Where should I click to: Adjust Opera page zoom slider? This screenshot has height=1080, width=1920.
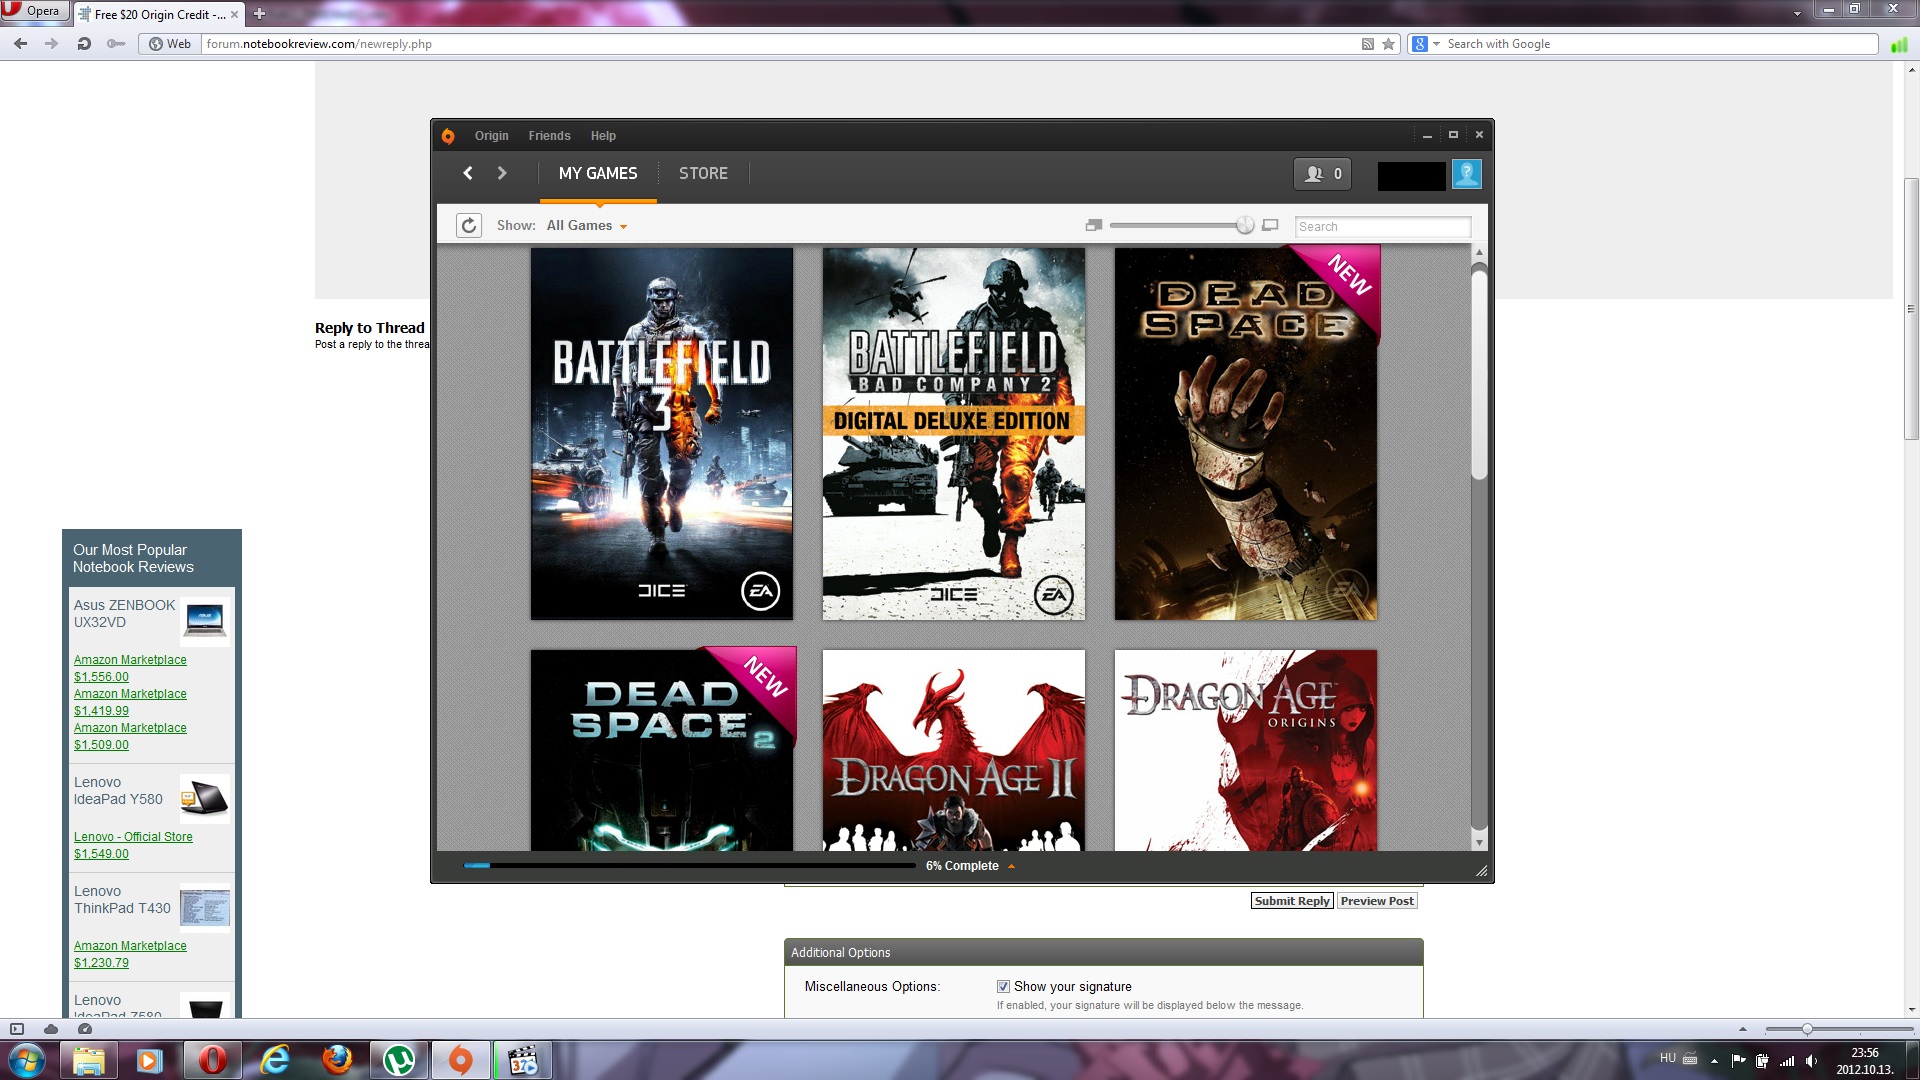(x=1806, y=1029)
